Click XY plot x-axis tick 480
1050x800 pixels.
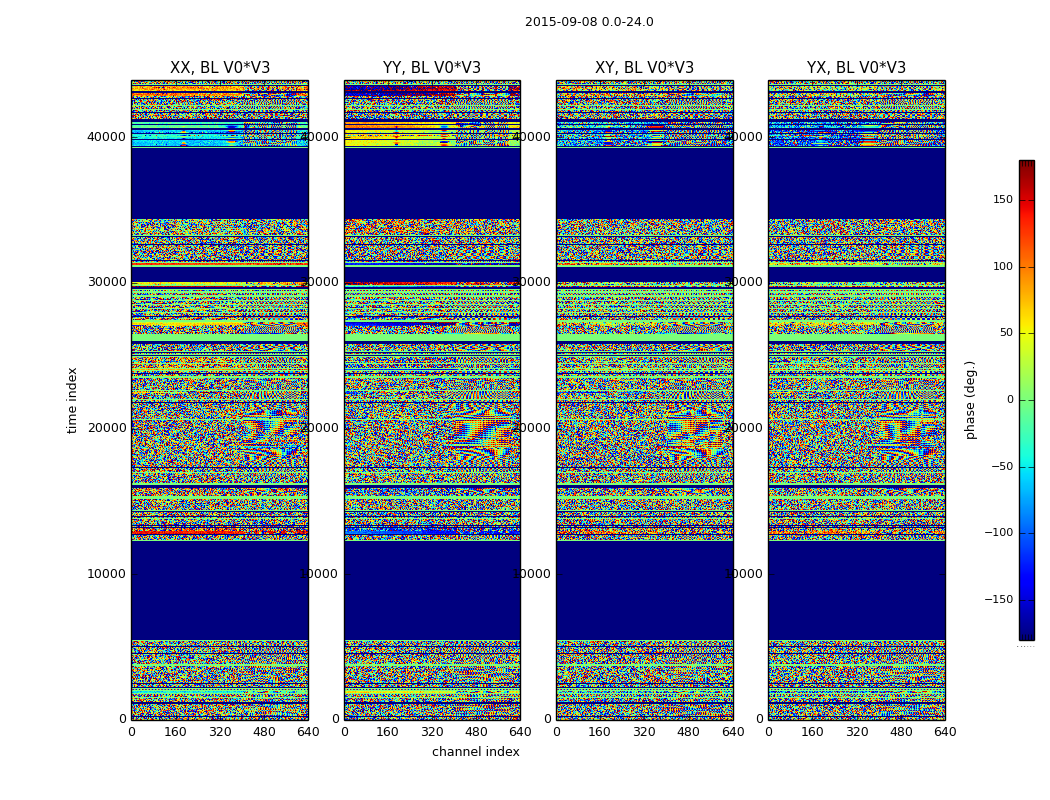[688, 732]
